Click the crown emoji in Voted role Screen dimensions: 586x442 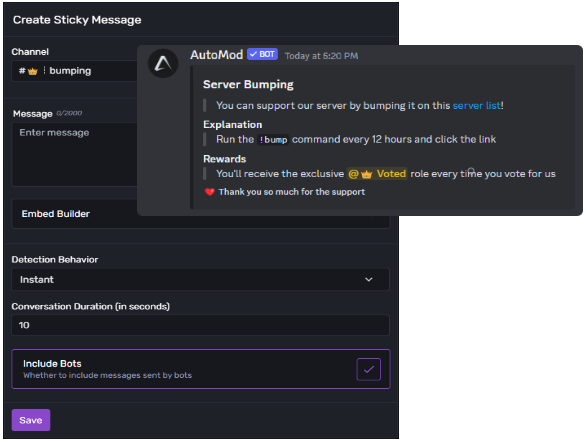[367, 174]
